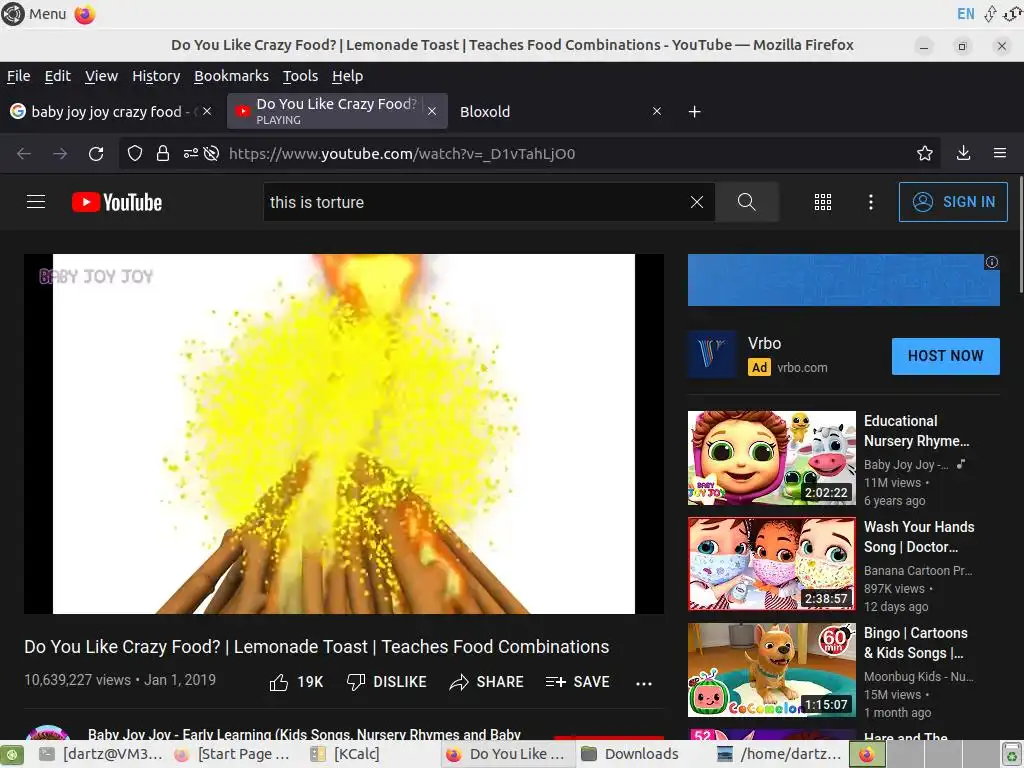Open the View menu
The image size is (1024, 768).
tap(101, 76)
